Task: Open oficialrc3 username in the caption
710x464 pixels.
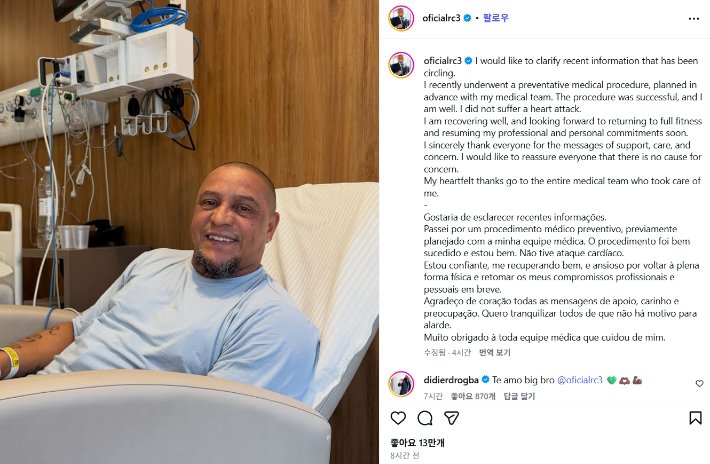Action: (442, 60)
